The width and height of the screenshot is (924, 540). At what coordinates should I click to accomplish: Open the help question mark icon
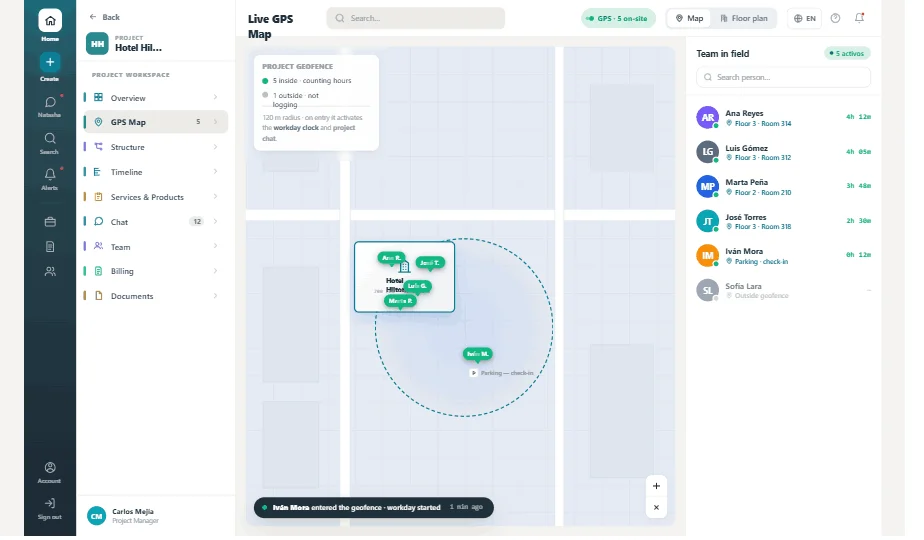[x=835, y=18]
